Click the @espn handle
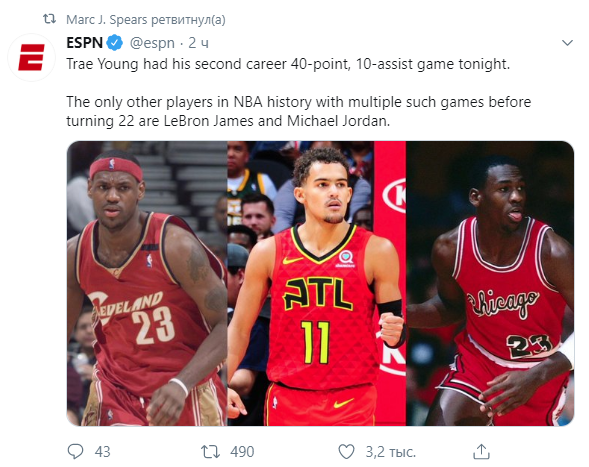589x467 pixels. point(152,43)
